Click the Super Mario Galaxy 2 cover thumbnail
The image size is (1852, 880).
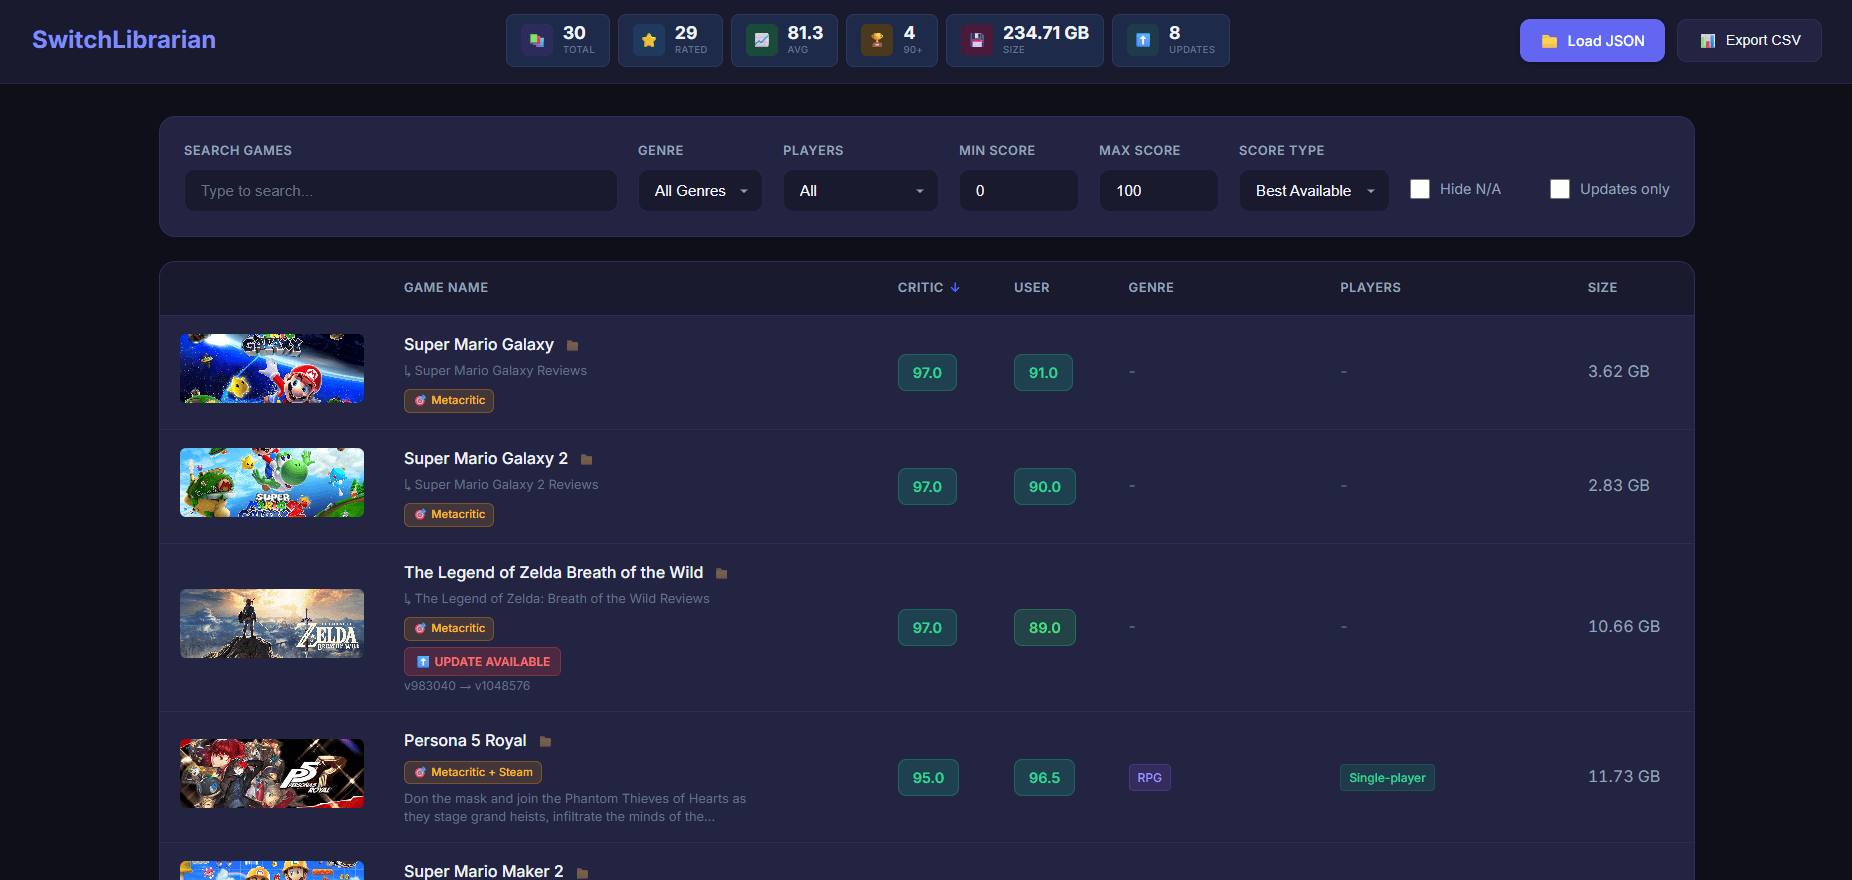[x=272, y=483]
